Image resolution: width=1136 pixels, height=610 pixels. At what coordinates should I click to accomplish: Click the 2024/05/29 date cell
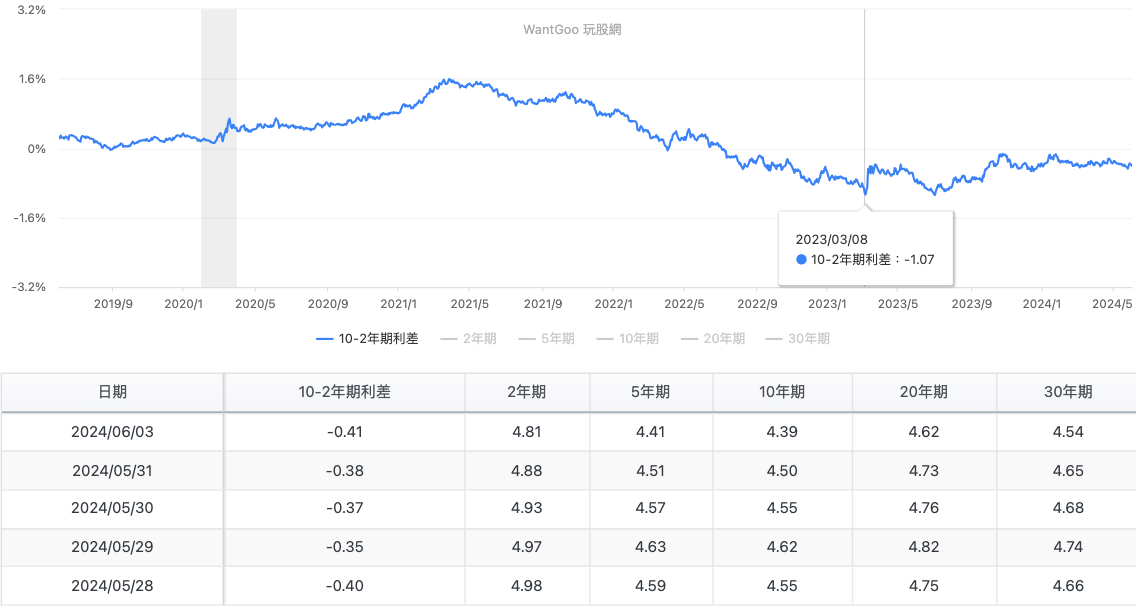click(x=112, y=548)
